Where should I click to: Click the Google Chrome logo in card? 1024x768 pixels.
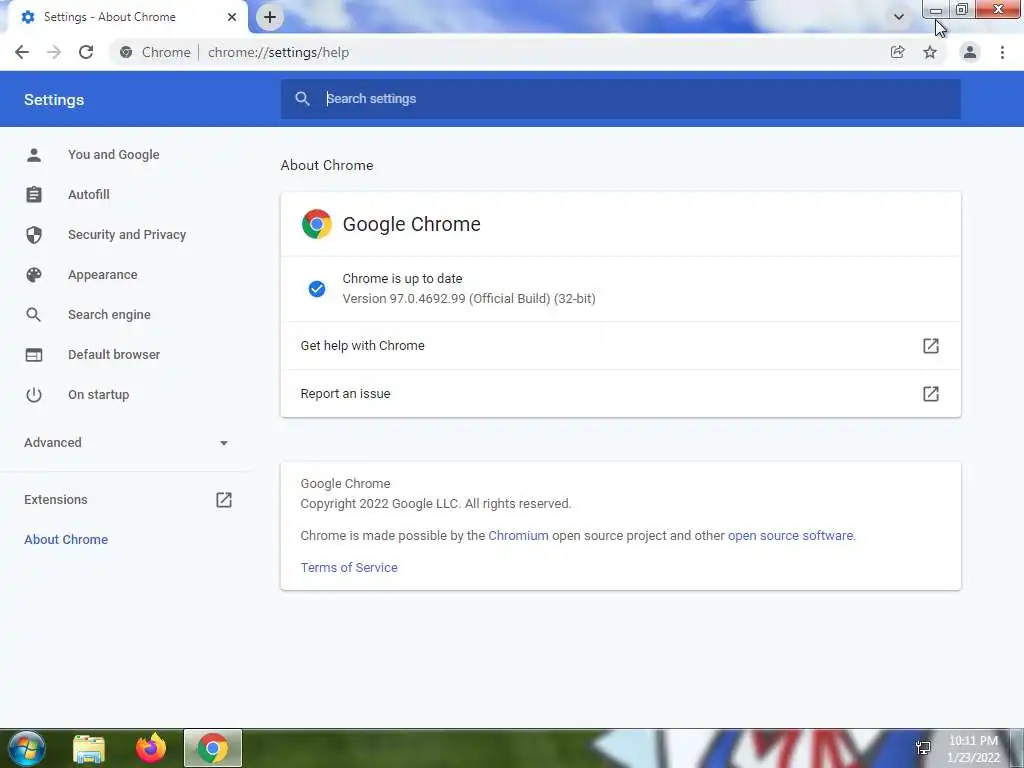(317, 224)
